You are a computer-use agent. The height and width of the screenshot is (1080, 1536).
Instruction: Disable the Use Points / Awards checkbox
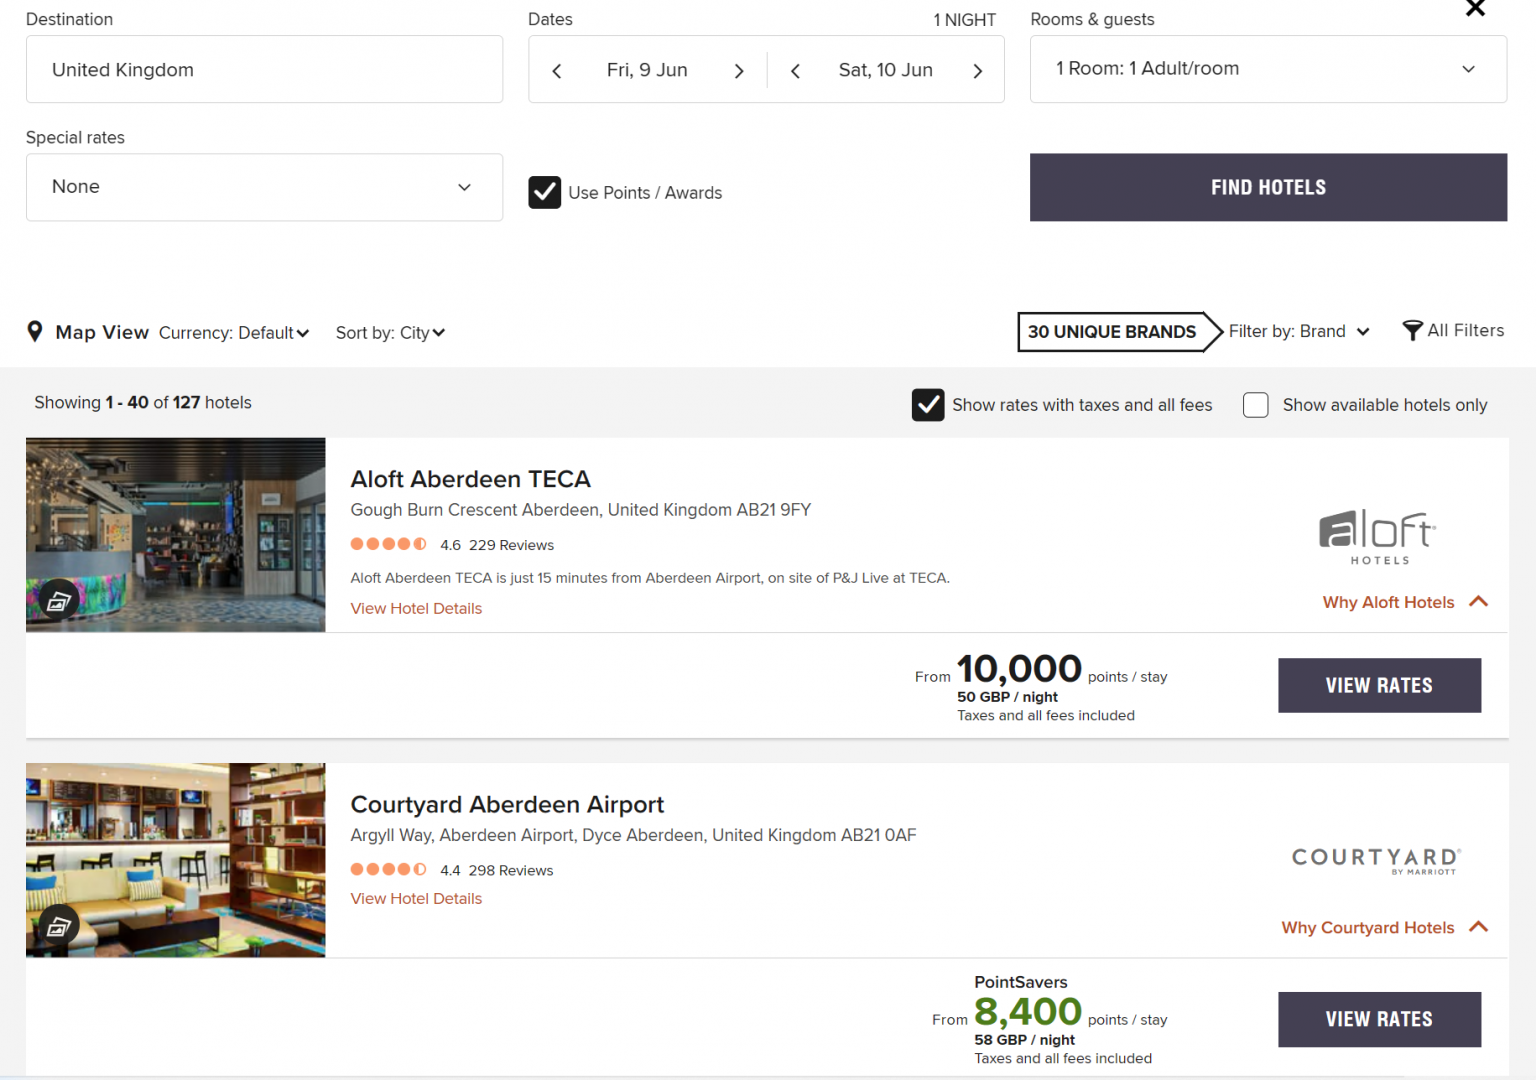tap(544, 192)
